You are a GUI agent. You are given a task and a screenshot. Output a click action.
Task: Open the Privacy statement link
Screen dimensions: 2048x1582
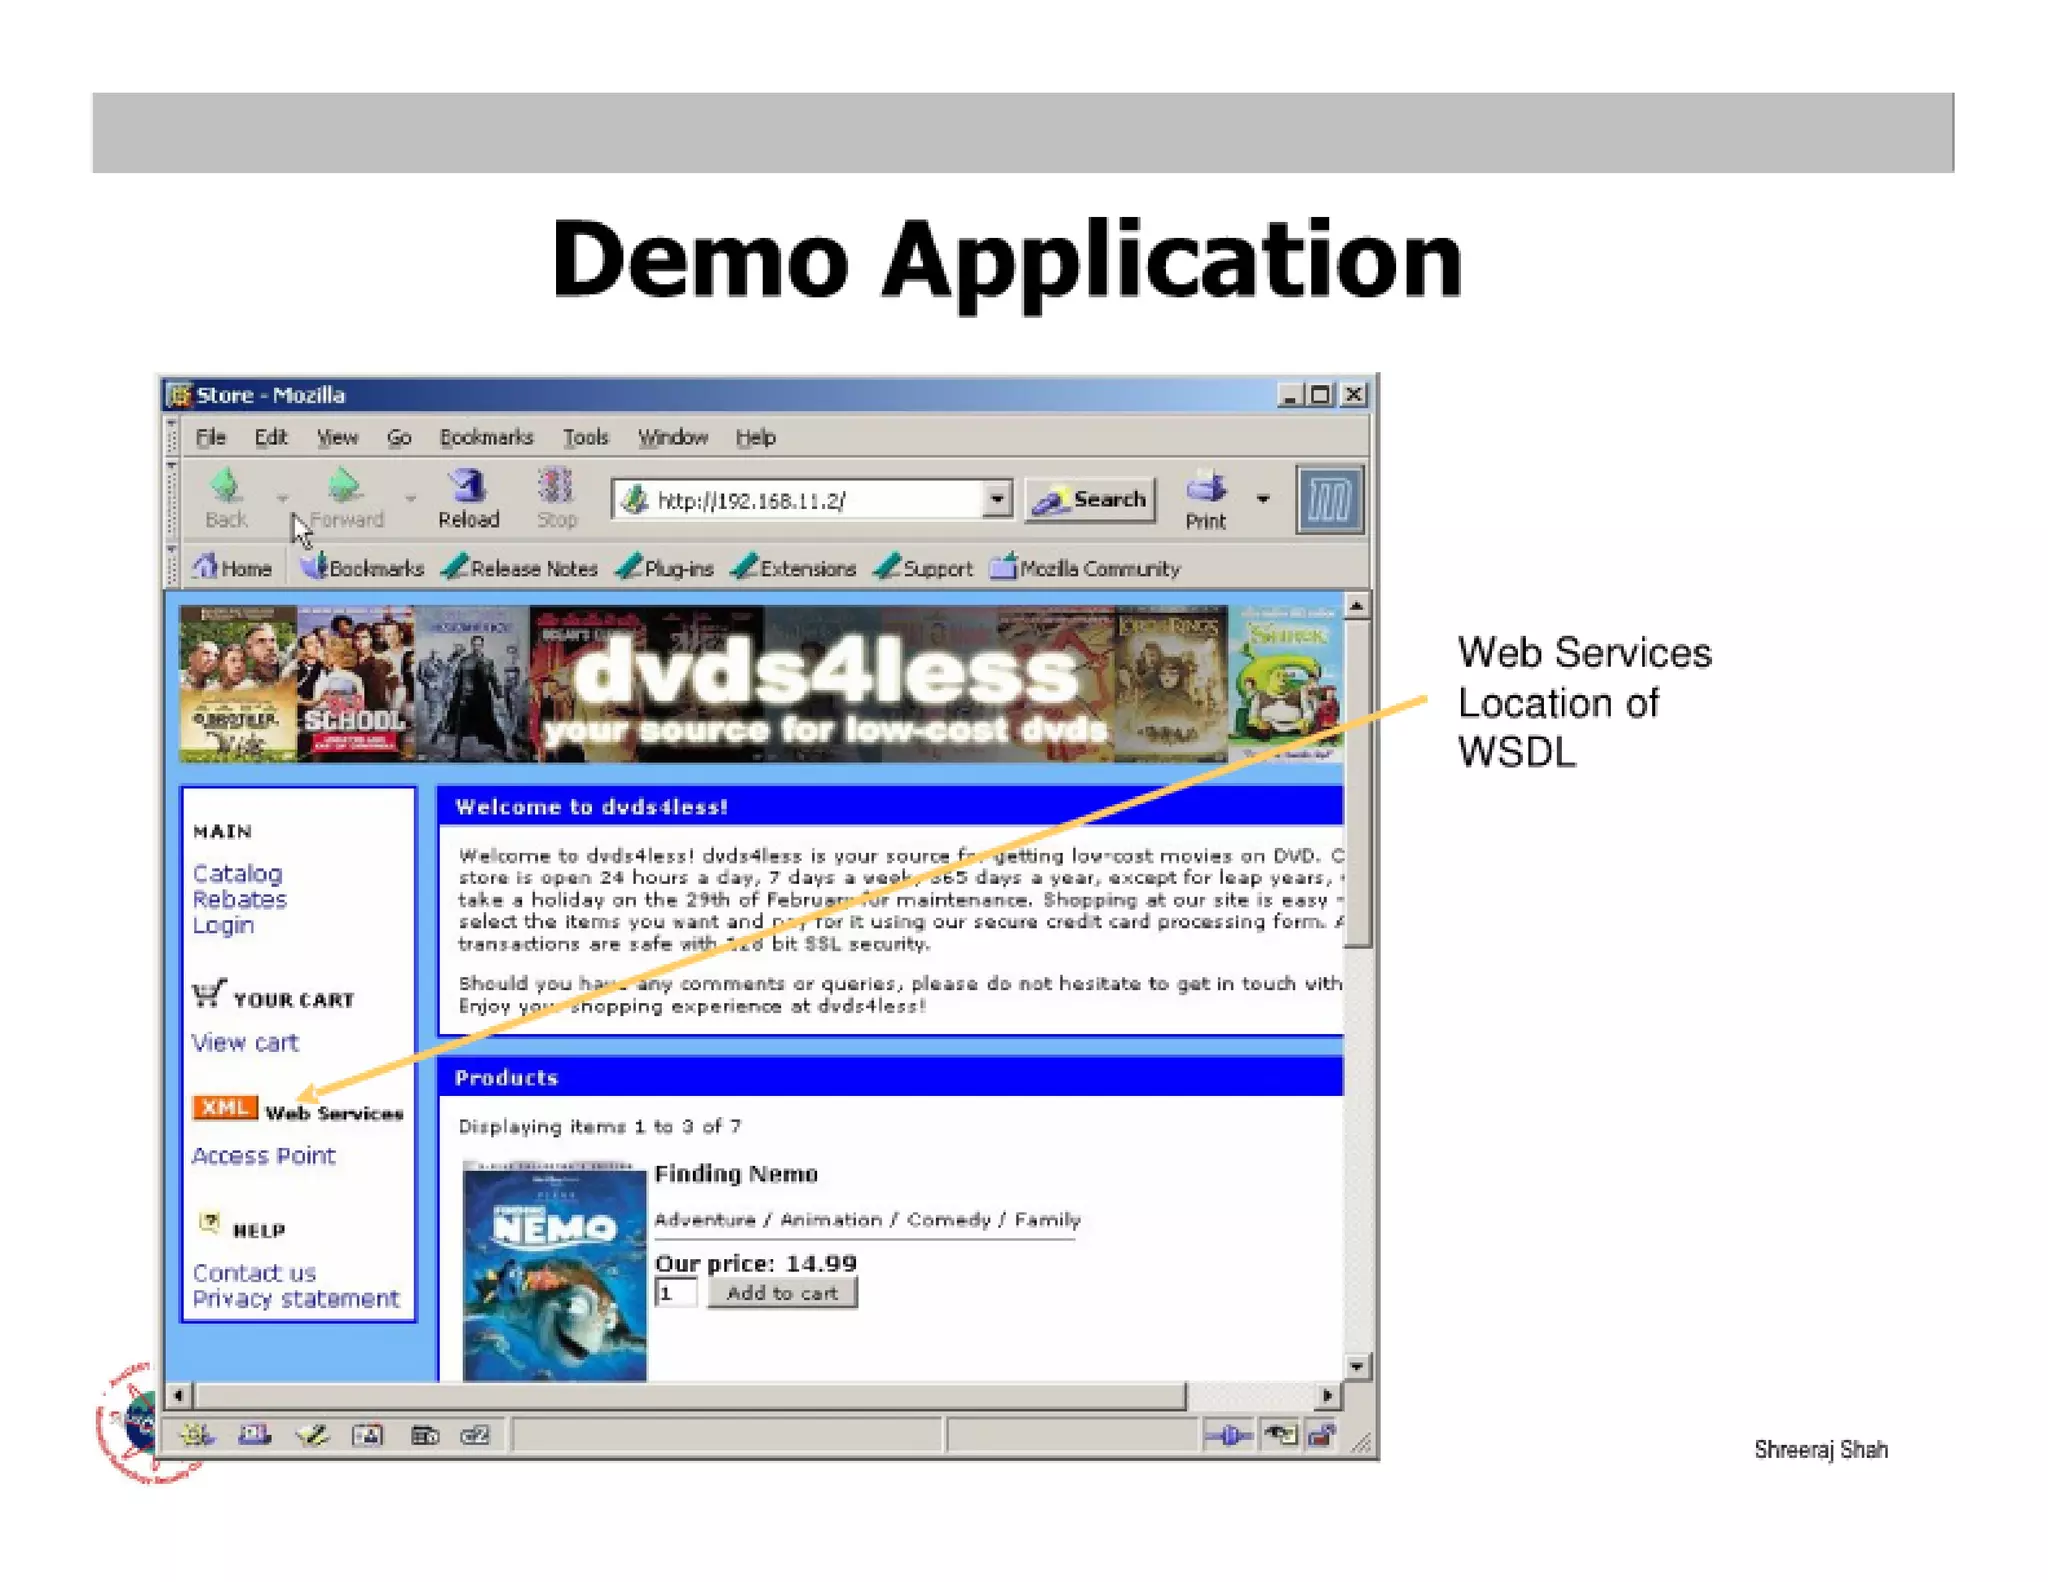pos(295,1298)
